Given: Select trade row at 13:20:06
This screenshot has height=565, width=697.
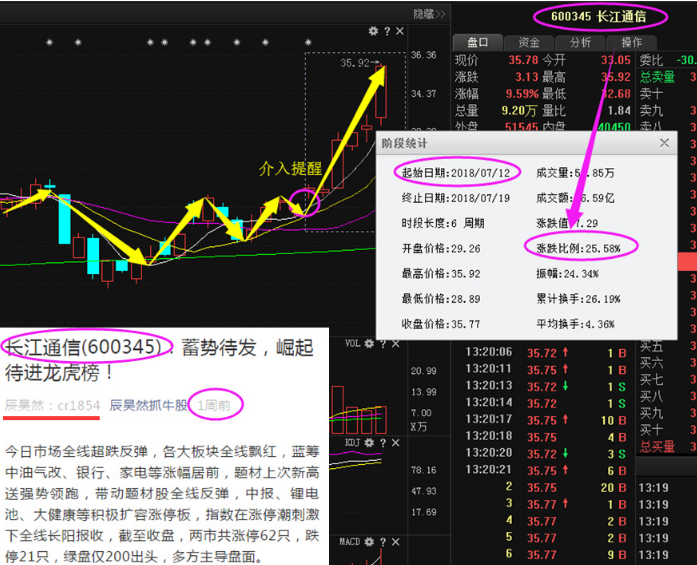Looking at the screenshot, I should pos(546,353).
